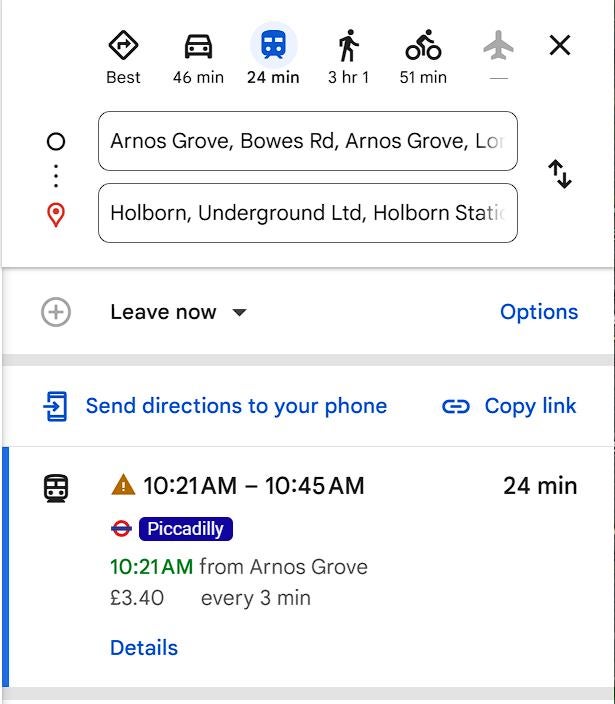Select the Best travel mode icon
This screenshot has width=615, height=704.
coord(123,46)
